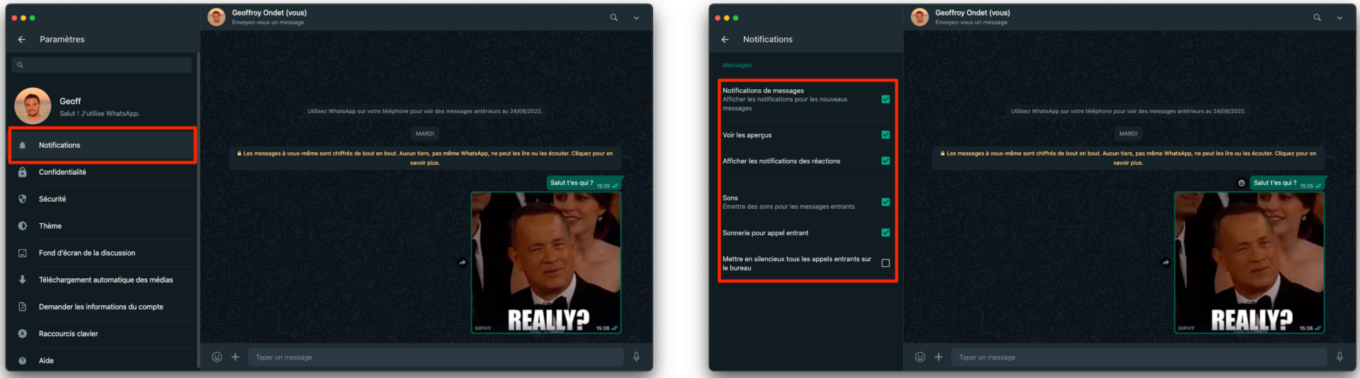
Task: Click the wallpaper icon beside Fond d'écran de la discussion
Action: pos(22,253)
